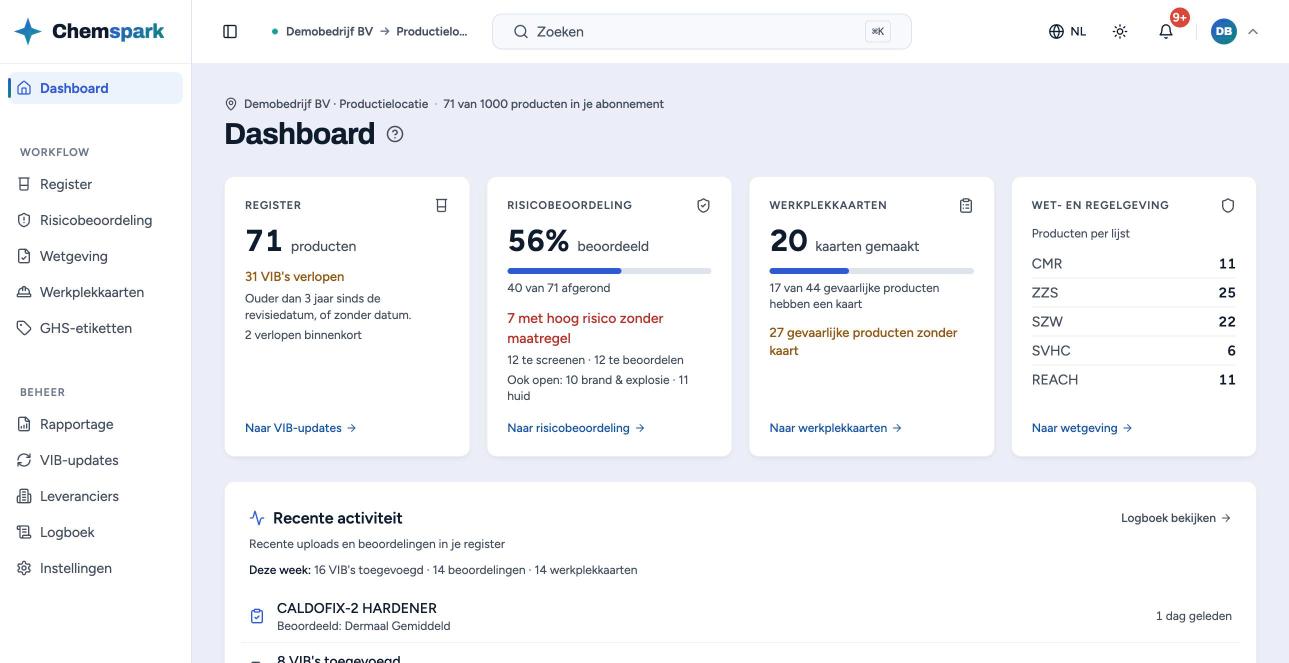The height and width of the screenshot is (663, 1289).
Task: Click the REACH list row
Action: coord(1134,380)
